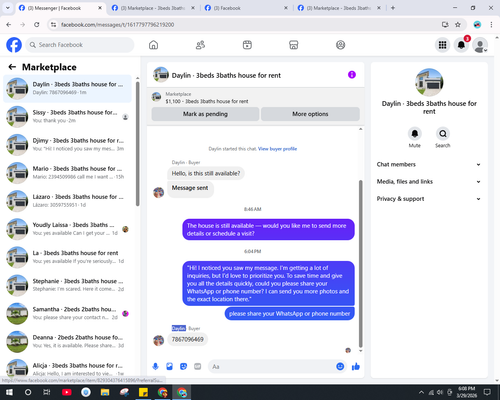Screen dimensions: 500x400
Task: Click the conversation list scrollbar
Action: pyautogui.click(x=138, y=143)
